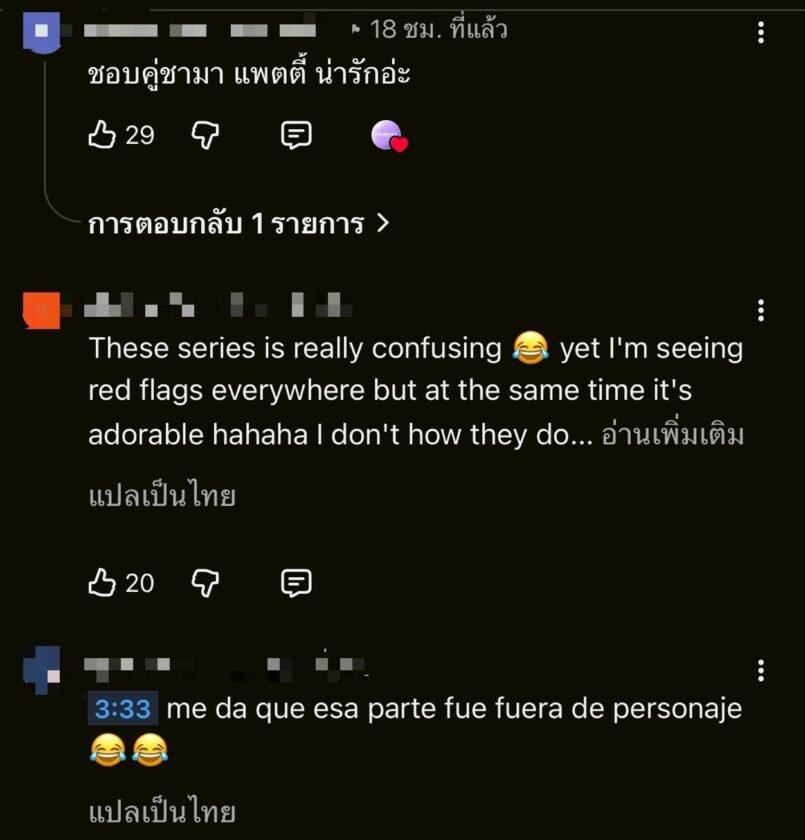Like the 'These series is really confusing' comment
The image size is (805, 840).
point(102,582)
